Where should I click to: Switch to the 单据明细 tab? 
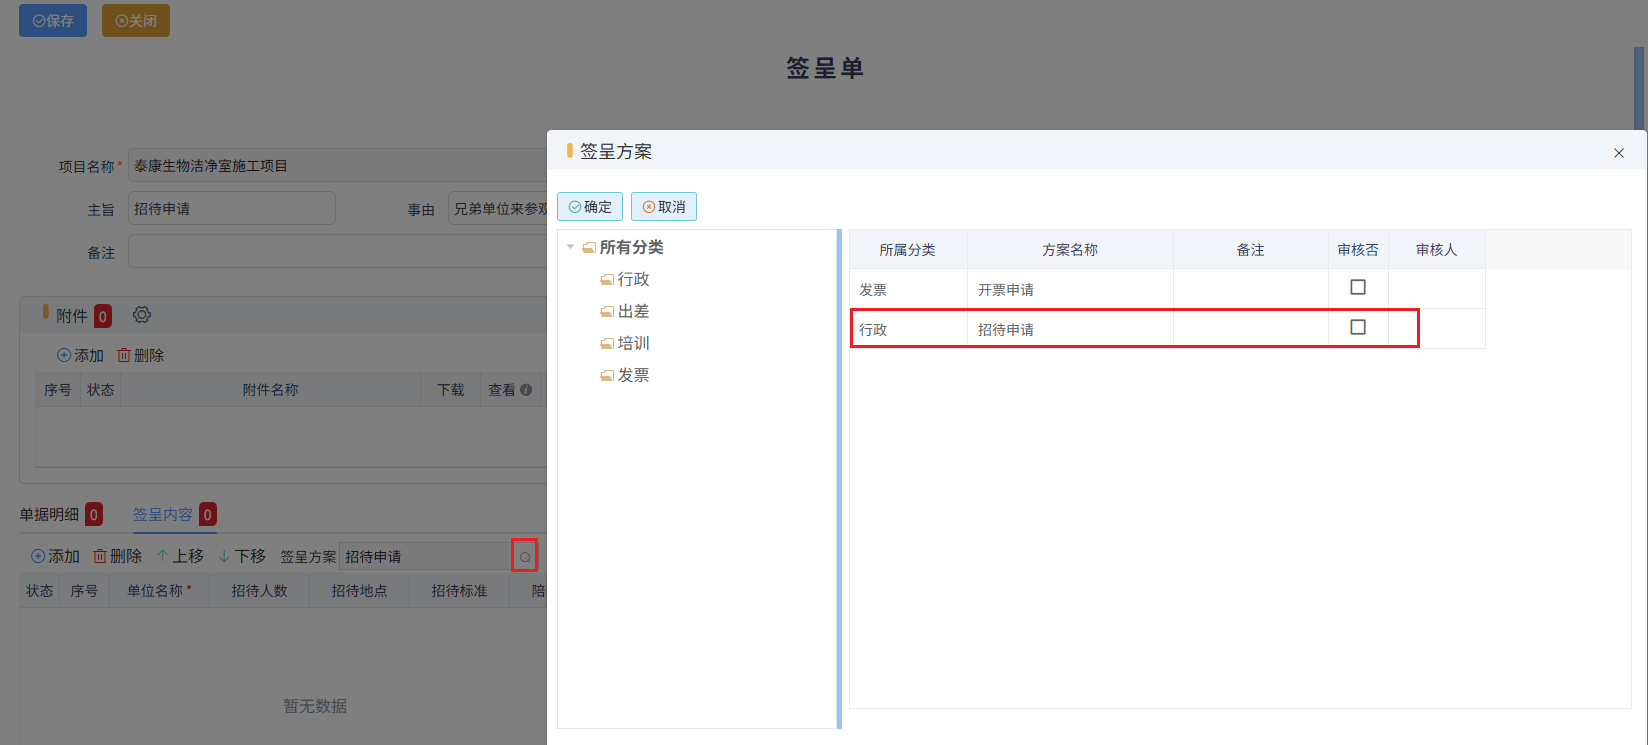click(x=61, y=514)
